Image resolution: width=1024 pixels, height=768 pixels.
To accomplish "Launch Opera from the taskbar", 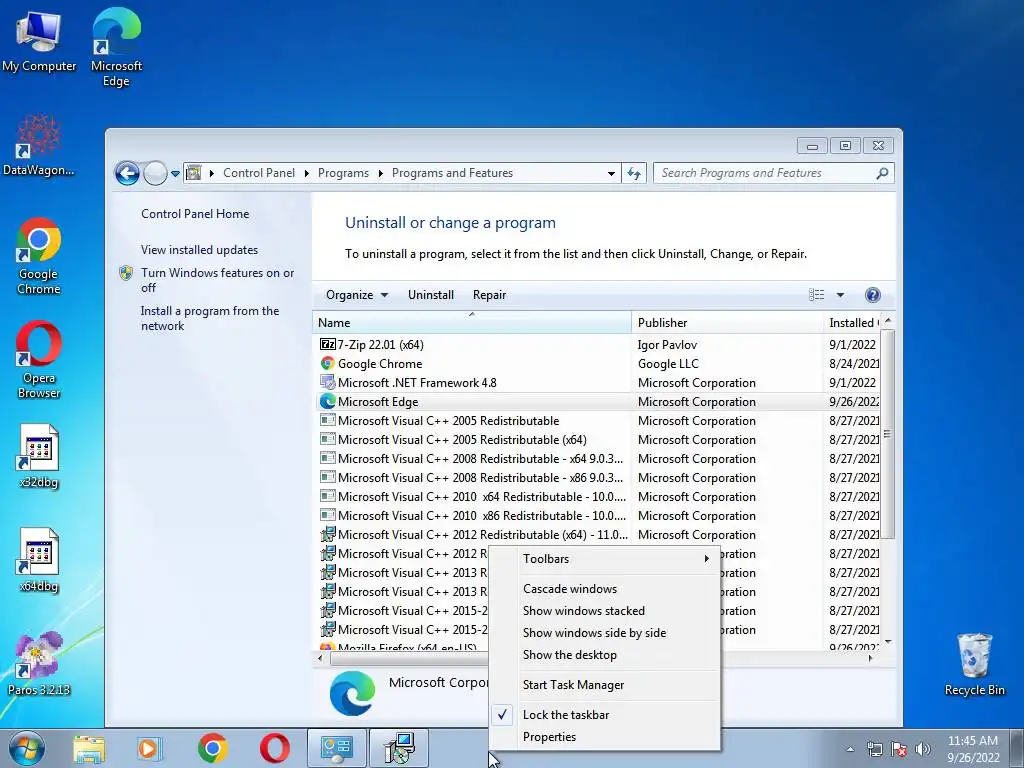I will [275, 748].
